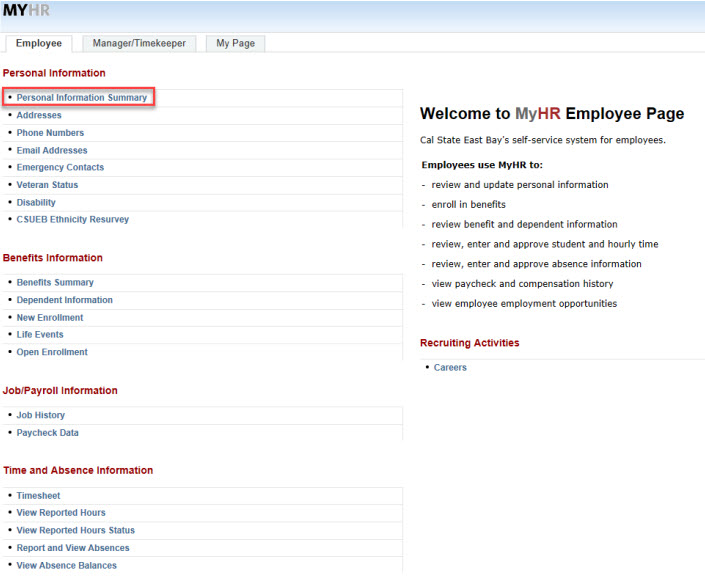This screenshot has height=576, width=705.
Task: Open the Phone Numbers link
Action: (50, 133)
